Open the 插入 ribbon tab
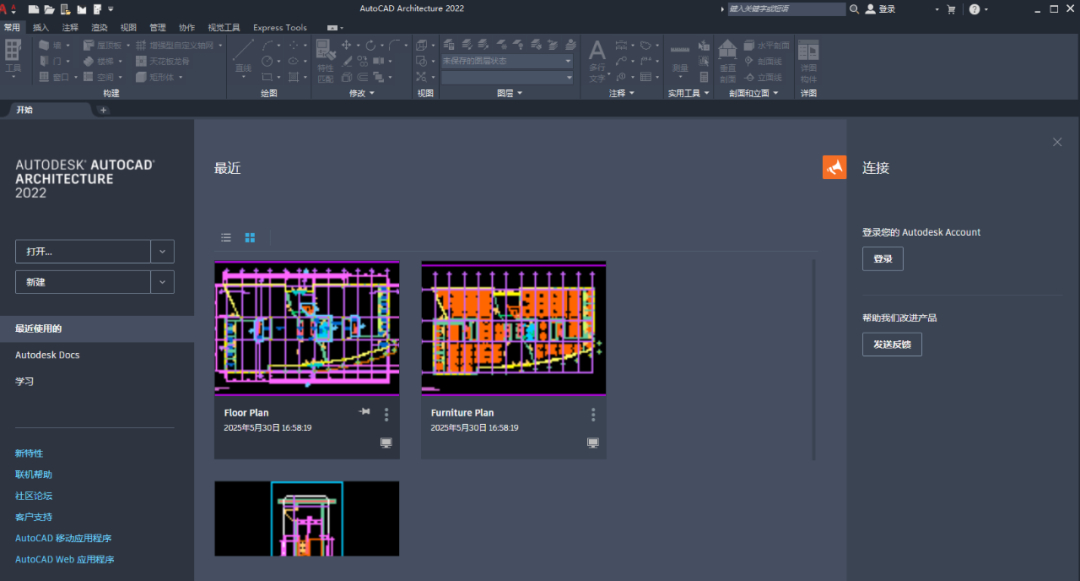 pos(40,27)
